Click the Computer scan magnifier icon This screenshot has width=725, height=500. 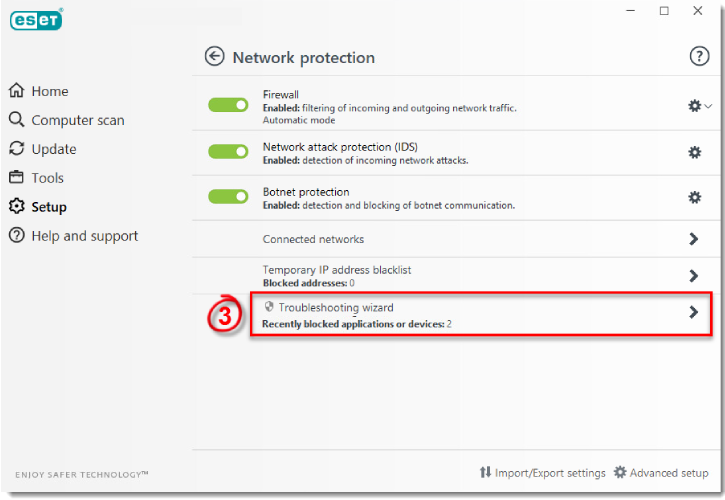[x=17, y=119]
